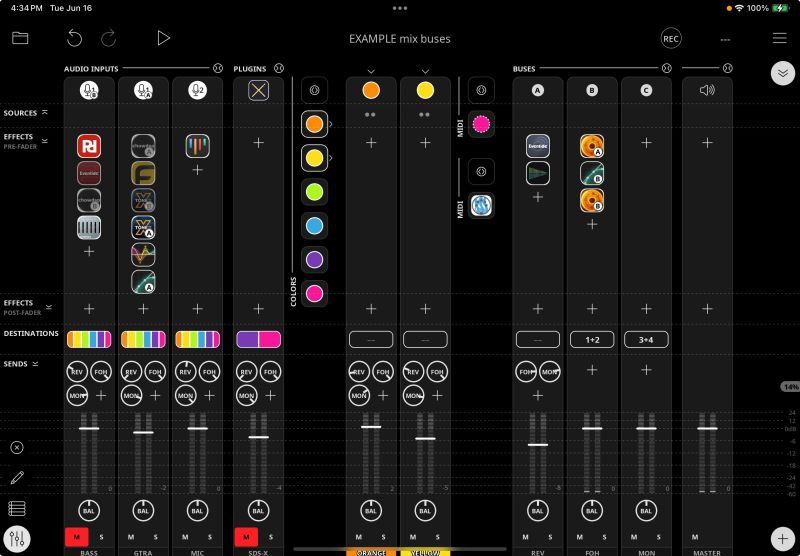Collapse the EFFECTS PRE-FADER row
Viewport: 800px width, 556px height.
tap(45, 140)
